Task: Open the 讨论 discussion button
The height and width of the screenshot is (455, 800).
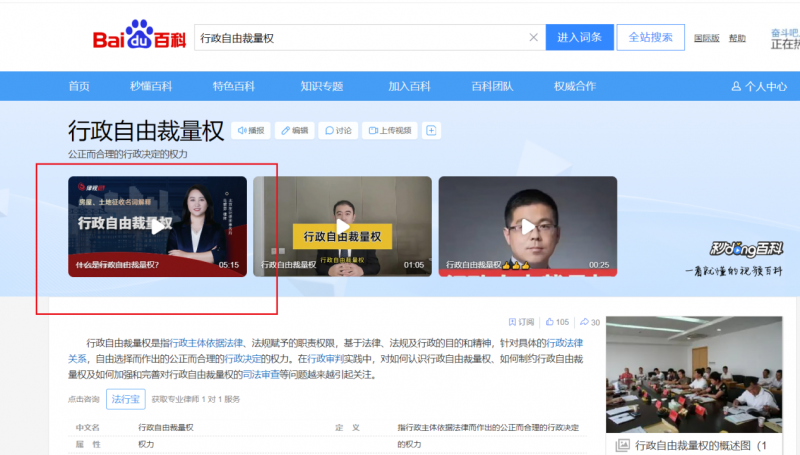Action: click(x=338, y=130)
